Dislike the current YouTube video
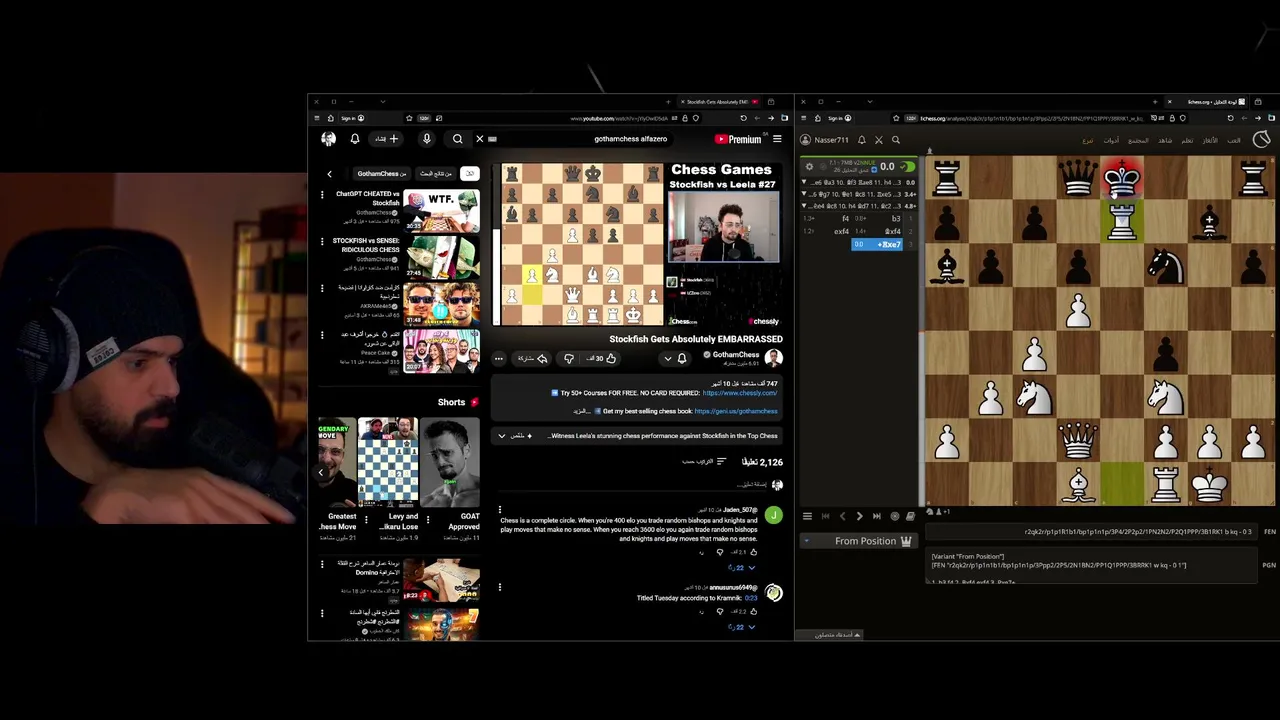This screenshot has width=1280, height=720. coord(569,359)
